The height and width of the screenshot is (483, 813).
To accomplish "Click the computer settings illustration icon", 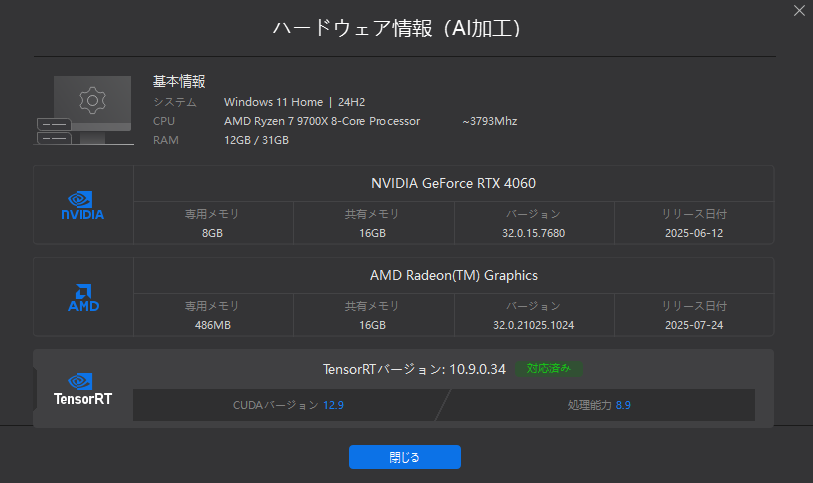I will (84, 110).
